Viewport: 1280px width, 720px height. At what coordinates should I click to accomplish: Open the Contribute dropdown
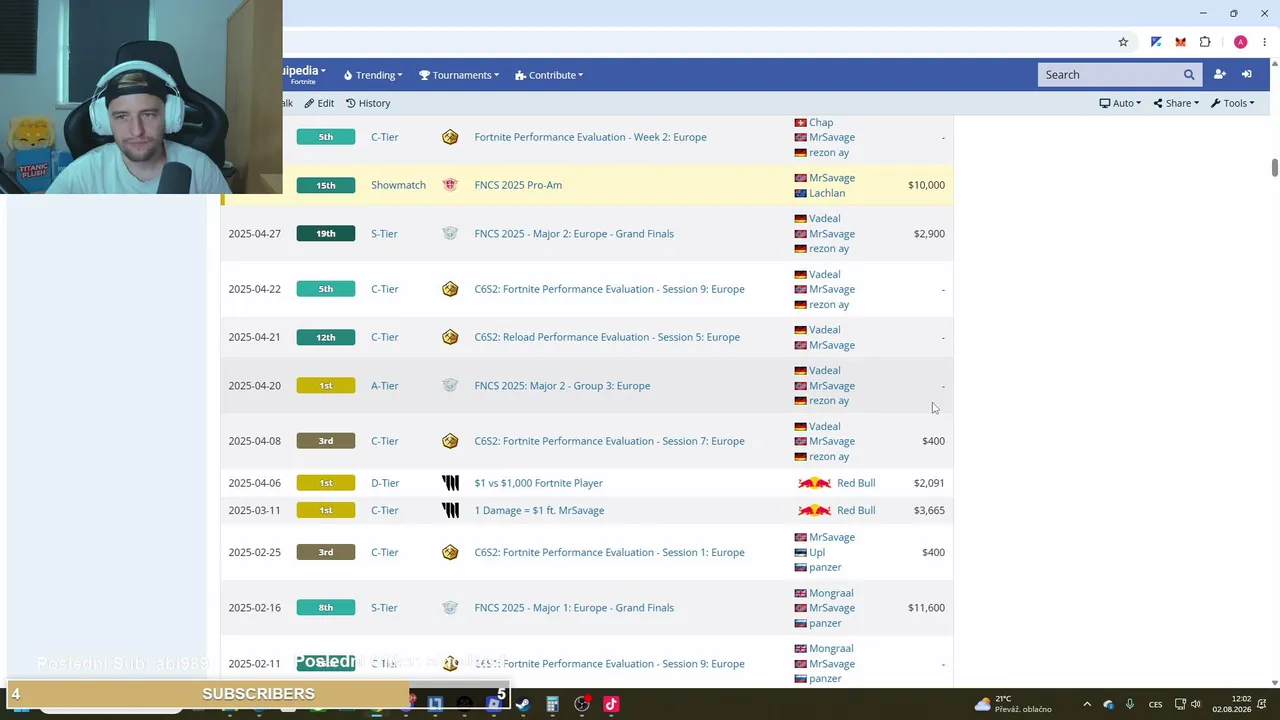point(549,75)
